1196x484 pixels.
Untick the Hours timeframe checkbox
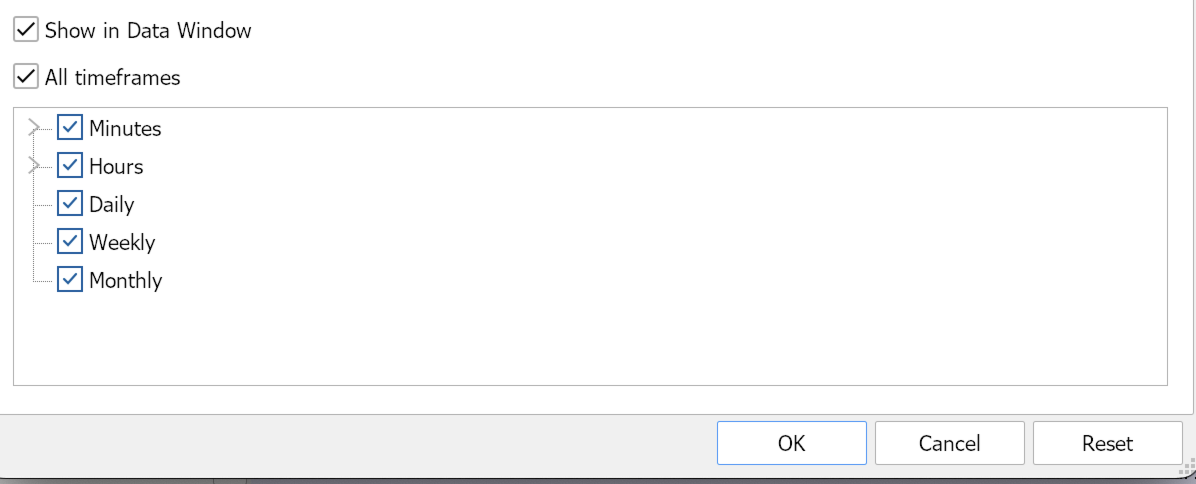coord(70,166)
